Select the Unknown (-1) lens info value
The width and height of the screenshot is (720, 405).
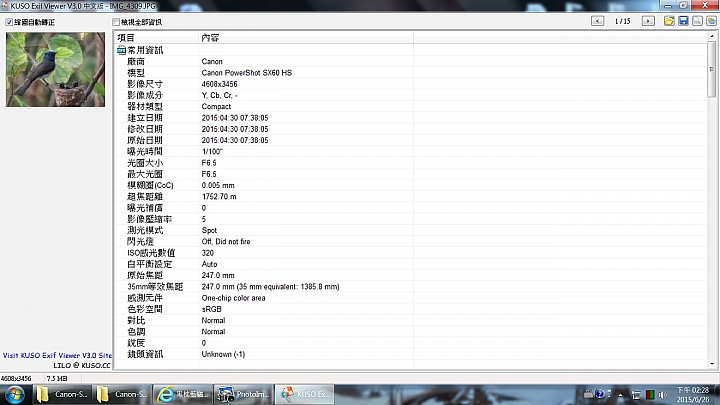223,354
